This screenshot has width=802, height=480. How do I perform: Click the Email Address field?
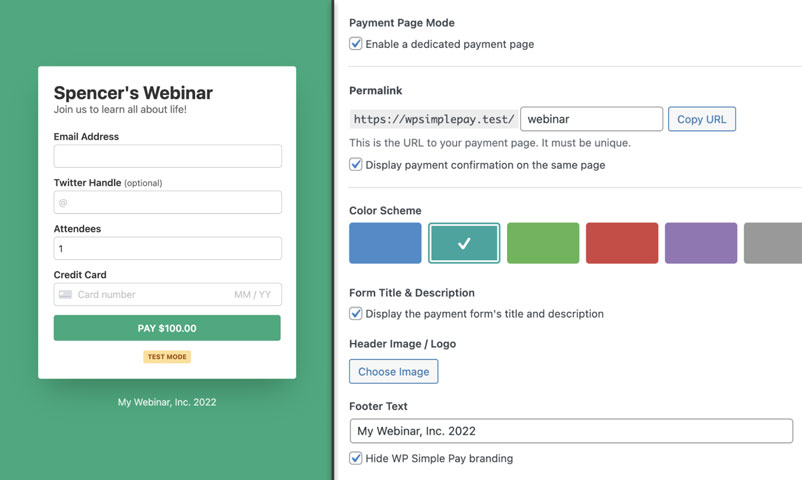(x=168, y=156)
